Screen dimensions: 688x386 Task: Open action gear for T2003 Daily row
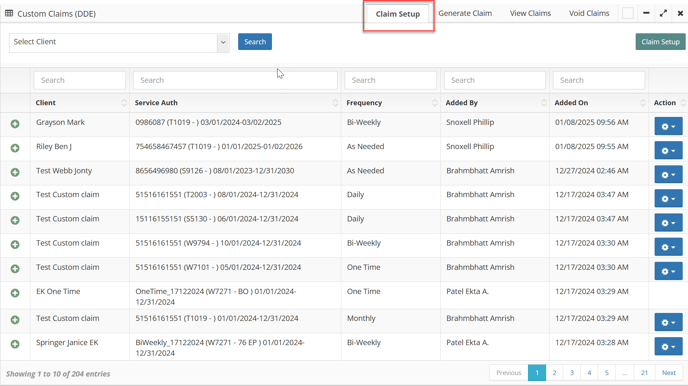click(x=668, y=199)
